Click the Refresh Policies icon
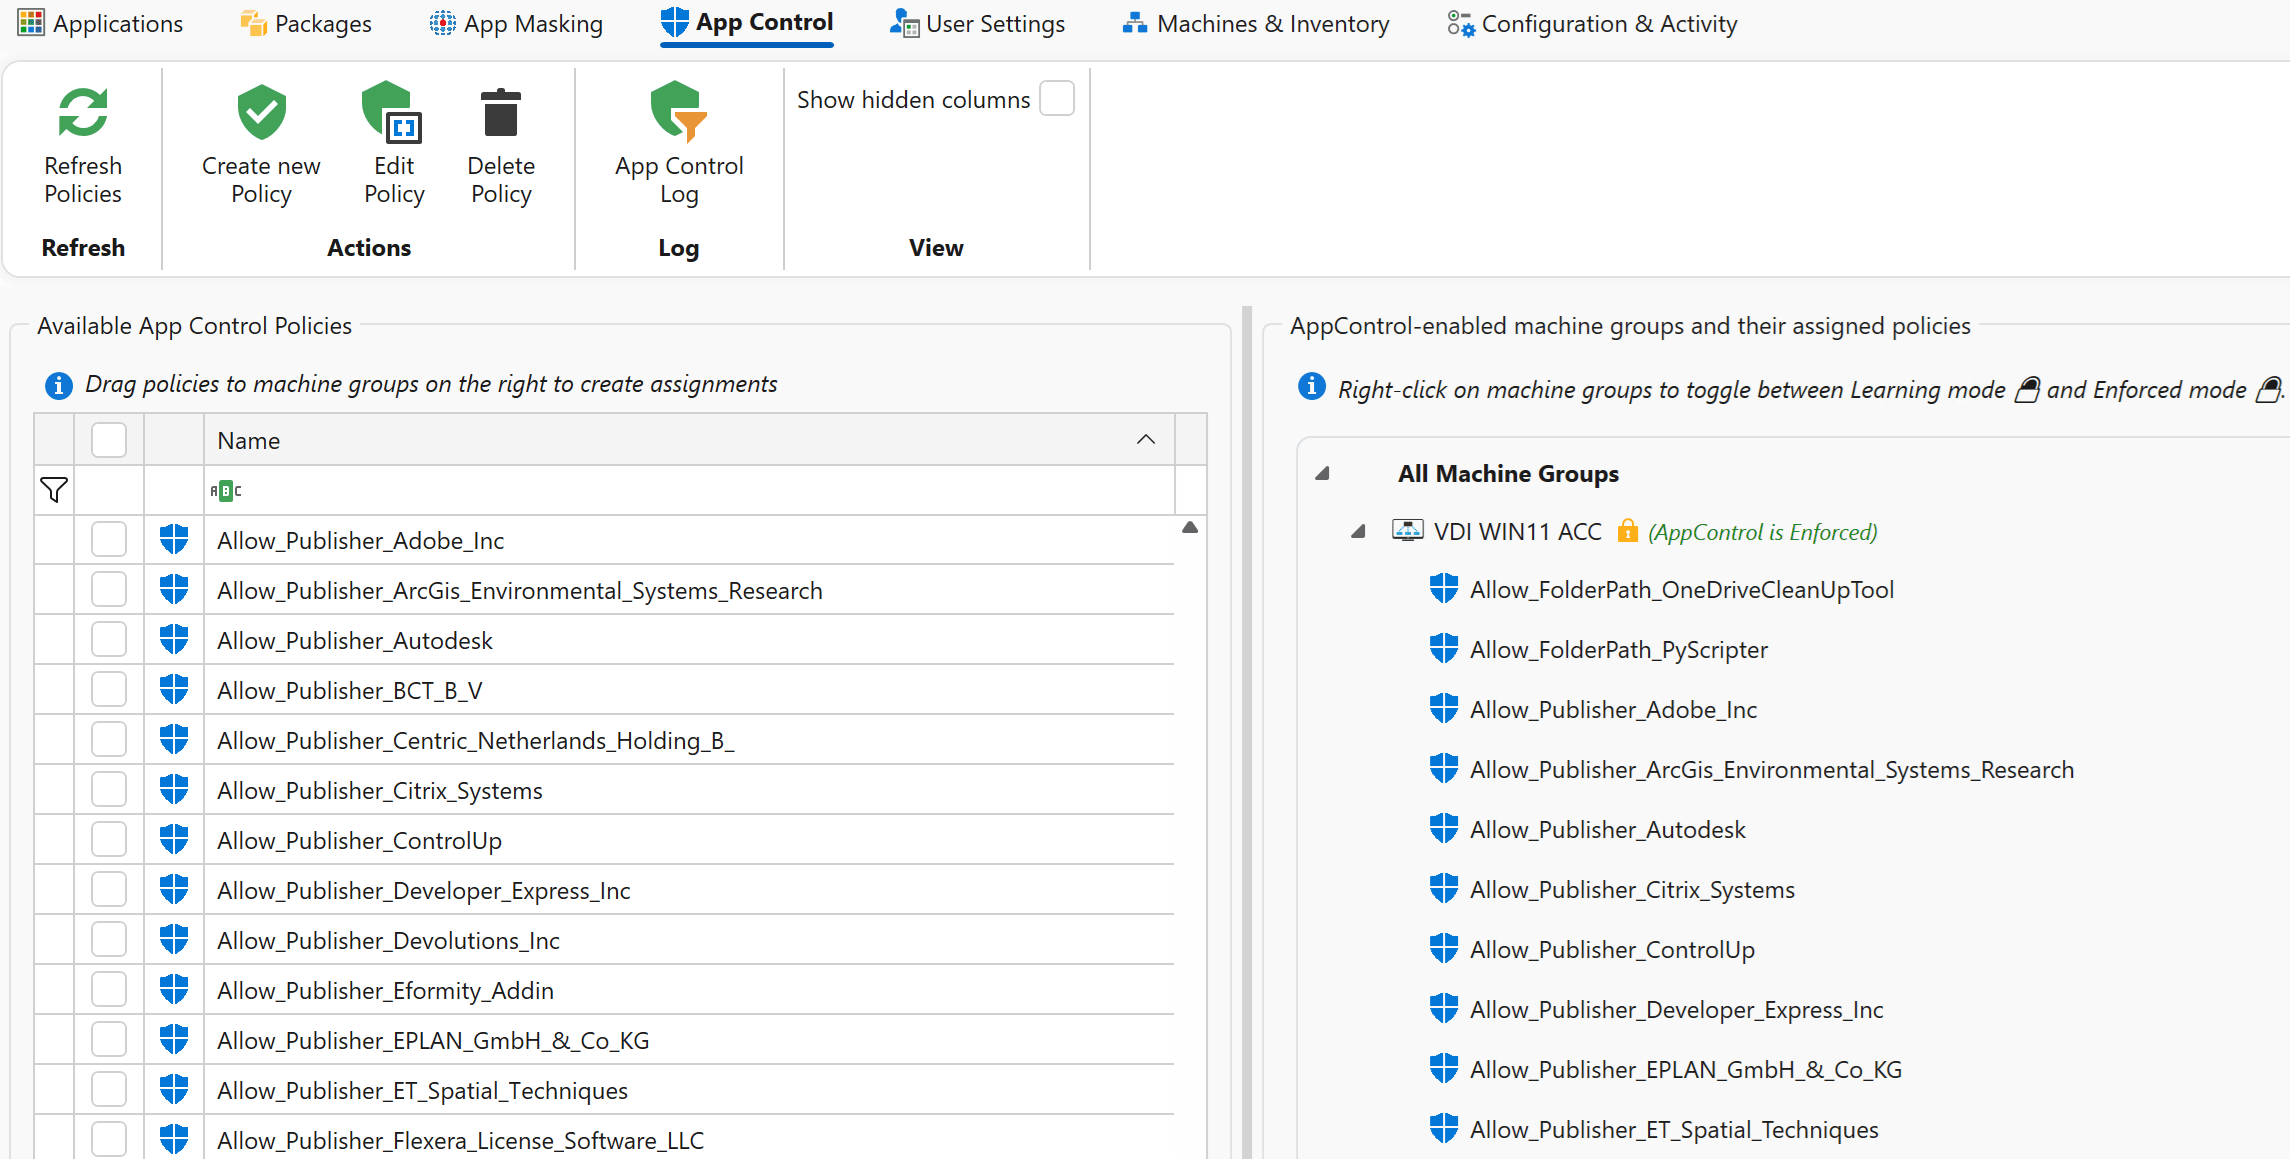 point(83,112)
